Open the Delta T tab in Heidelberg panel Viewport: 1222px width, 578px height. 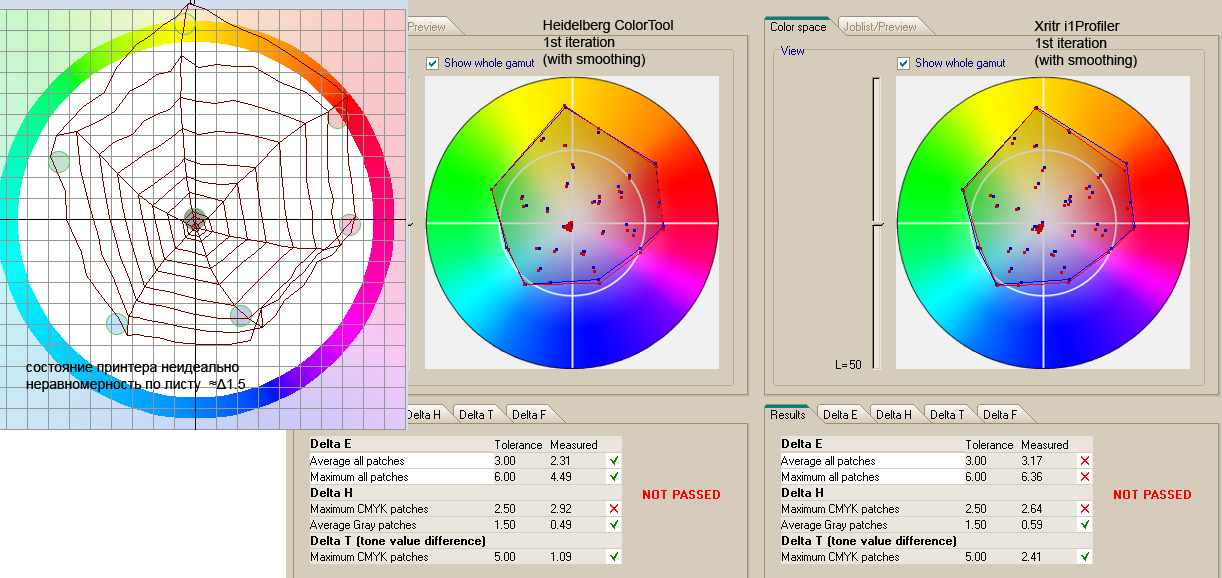click(476, 414)
